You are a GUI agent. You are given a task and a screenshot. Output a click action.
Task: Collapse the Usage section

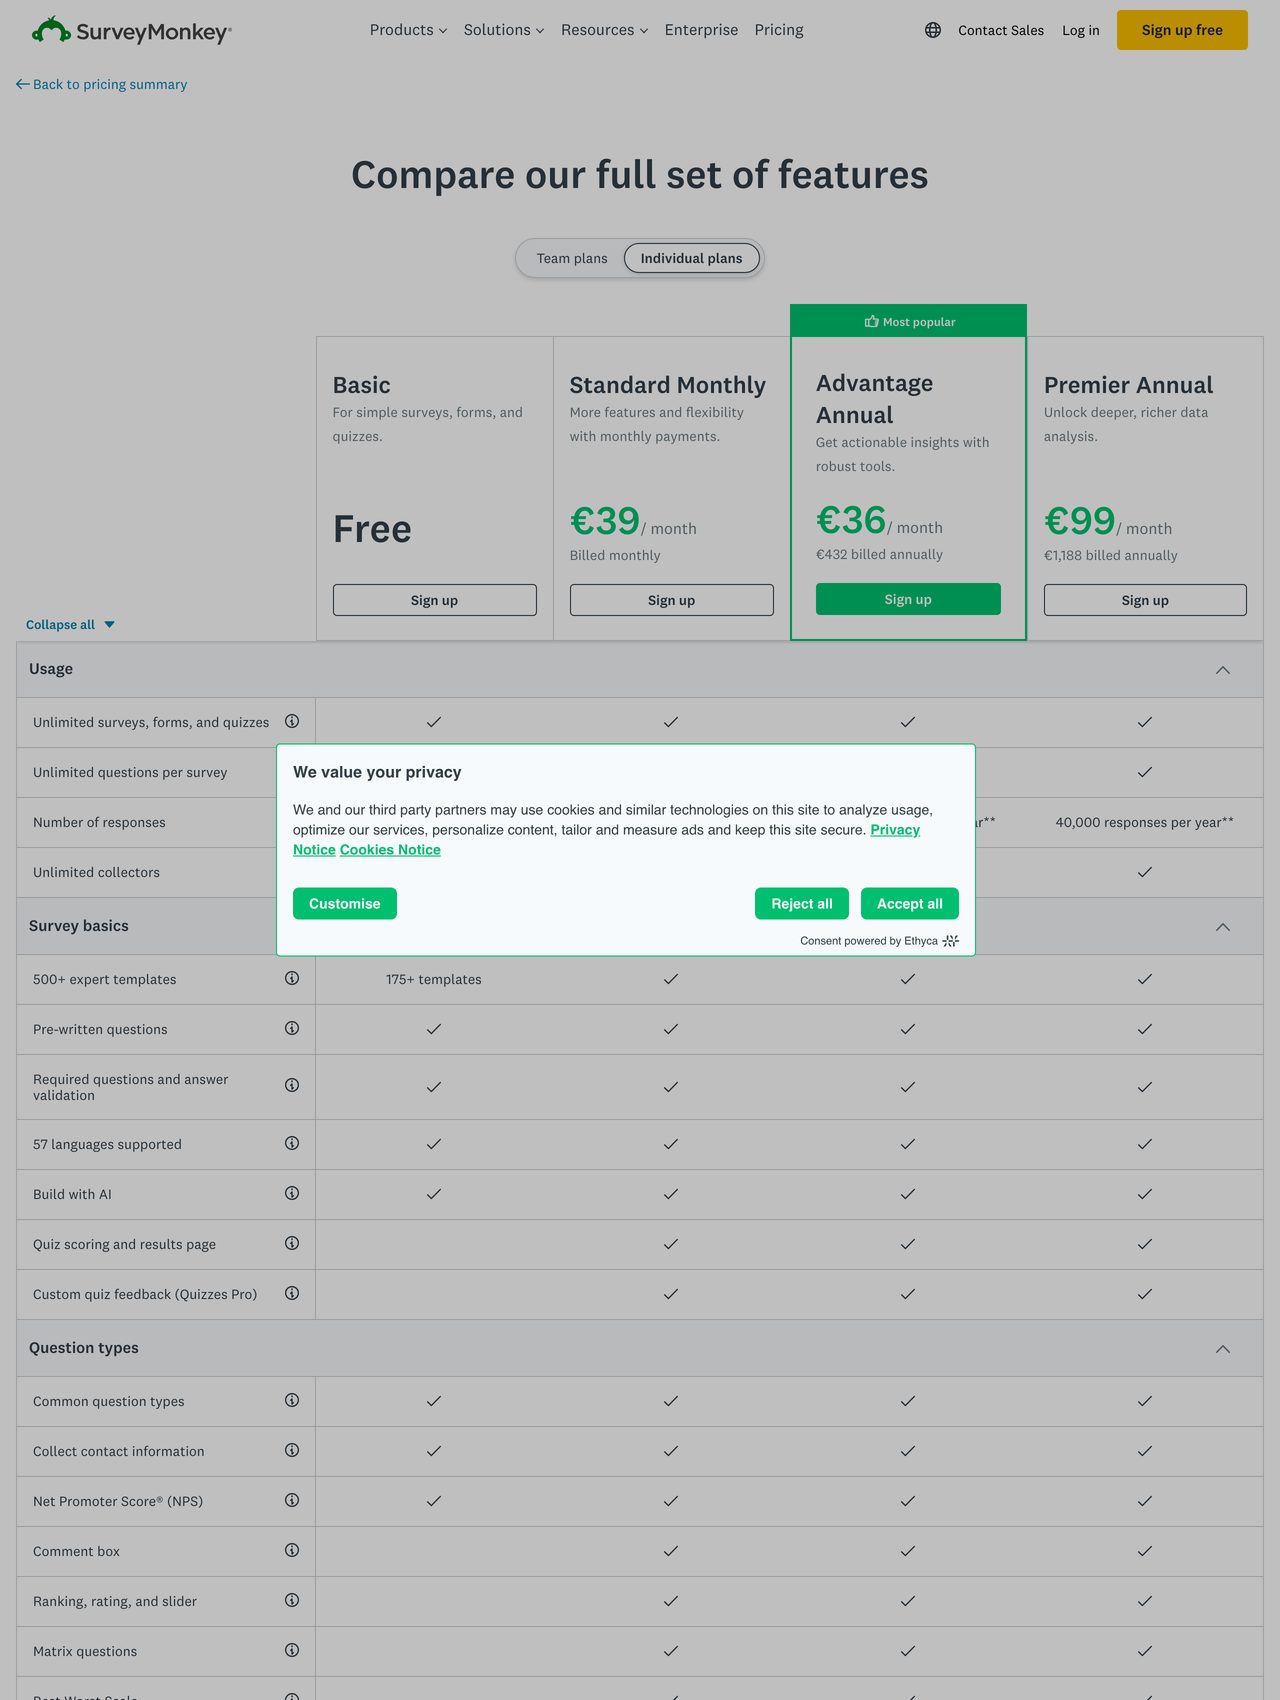click(x=1222, y=670)
